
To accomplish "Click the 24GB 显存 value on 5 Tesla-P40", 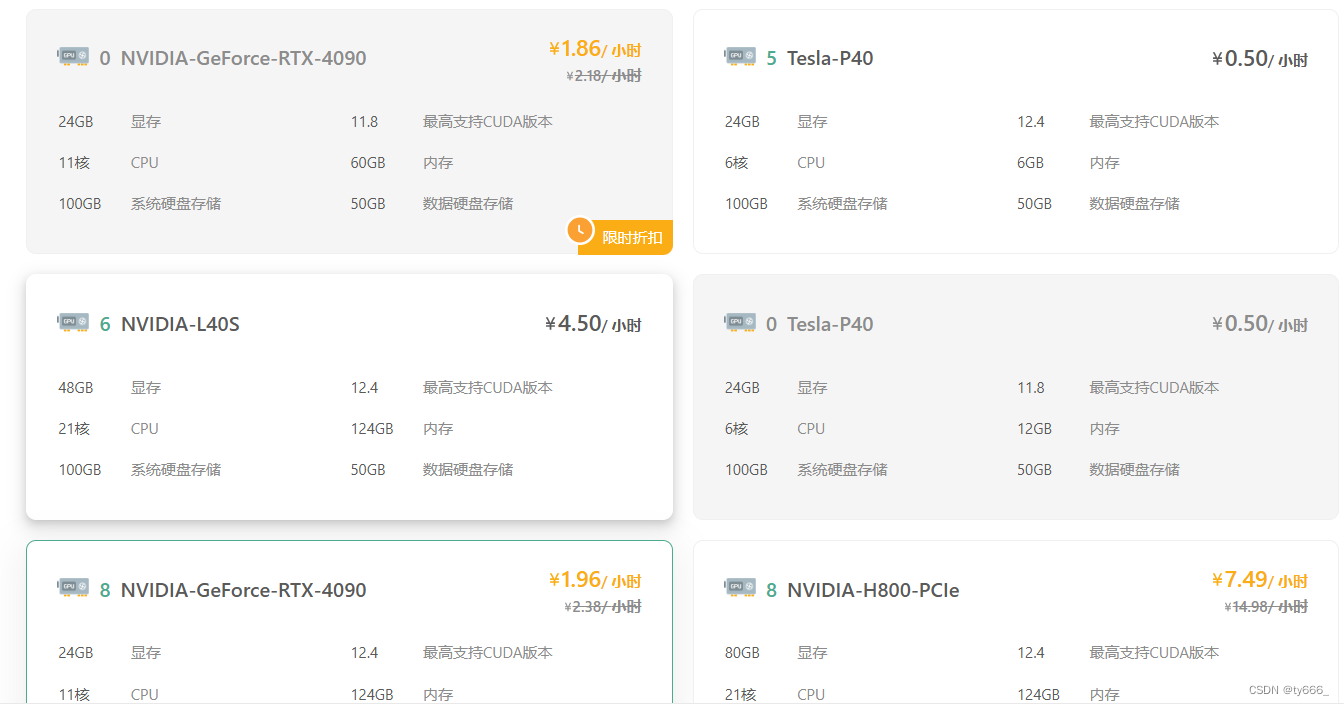I will [742, 122].
